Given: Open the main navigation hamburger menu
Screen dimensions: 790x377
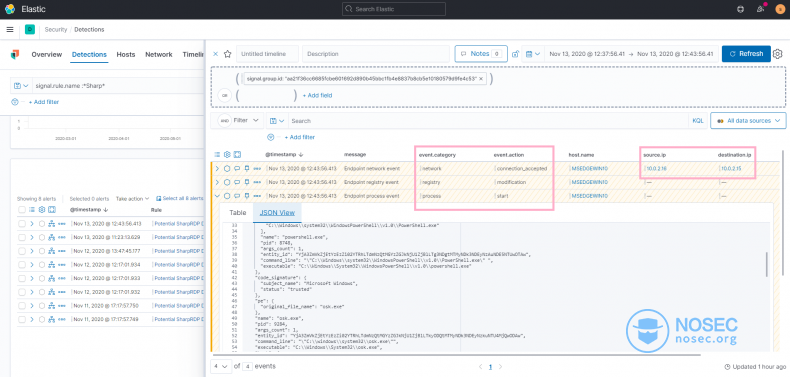Looking at the screenshot, I should [x=10, y=29].
